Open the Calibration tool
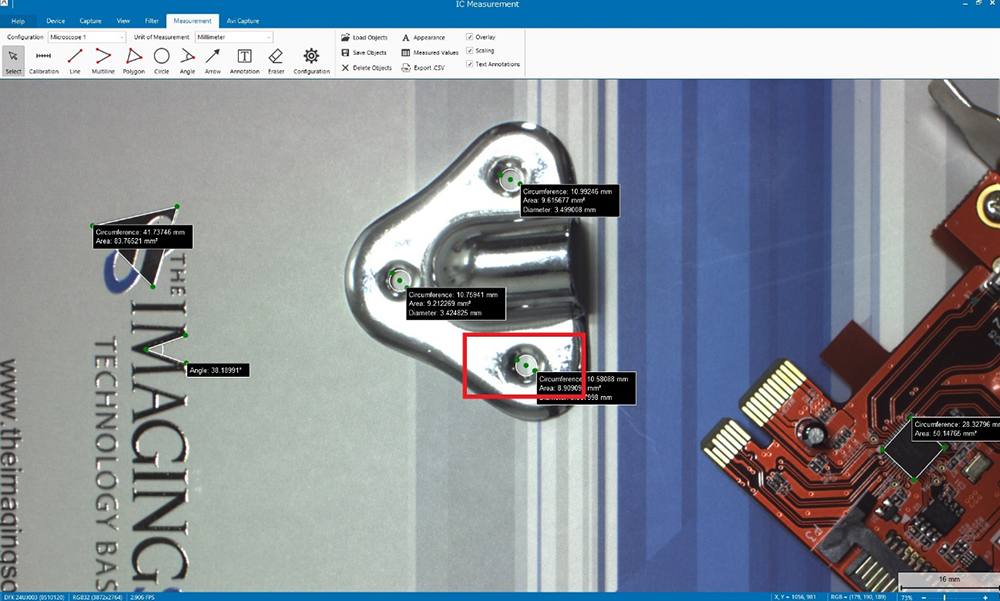1000x601 pixels. tap(43, 61)
